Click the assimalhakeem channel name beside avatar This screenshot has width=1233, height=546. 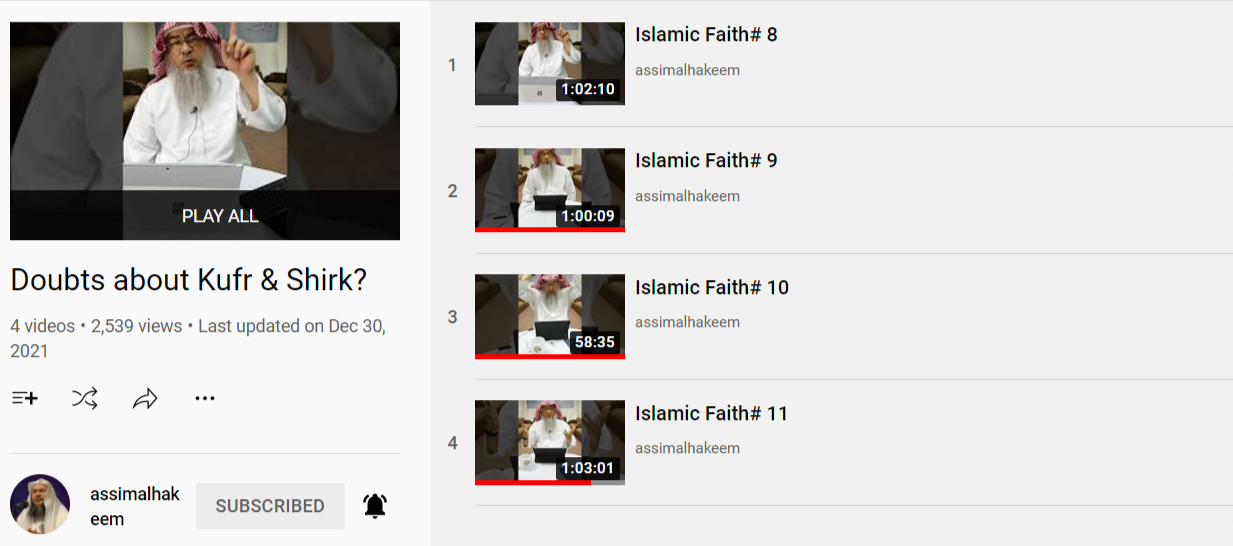[x=135, y=507]
